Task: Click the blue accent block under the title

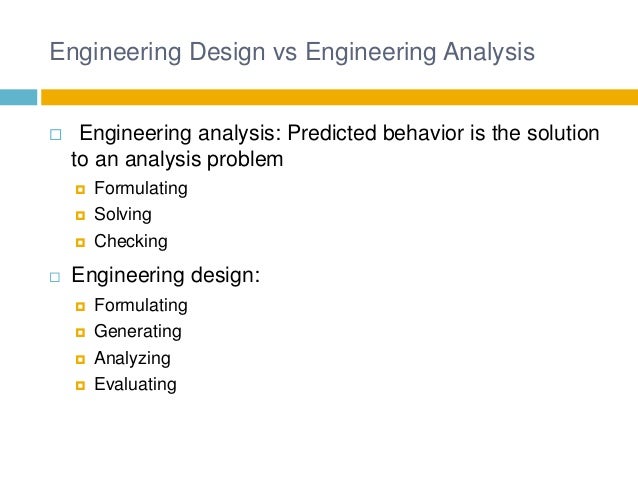Action: 18,97
